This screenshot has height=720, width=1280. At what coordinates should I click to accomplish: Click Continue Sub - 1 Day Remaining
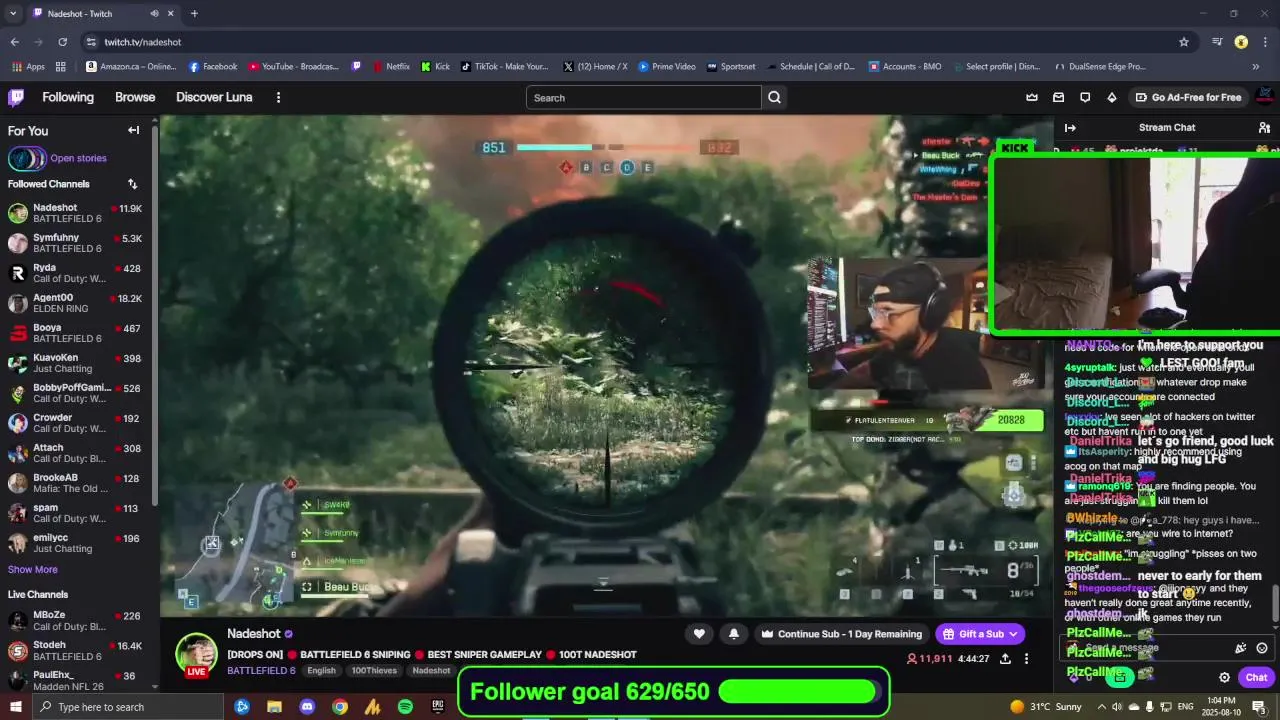[x=841, y=634]
